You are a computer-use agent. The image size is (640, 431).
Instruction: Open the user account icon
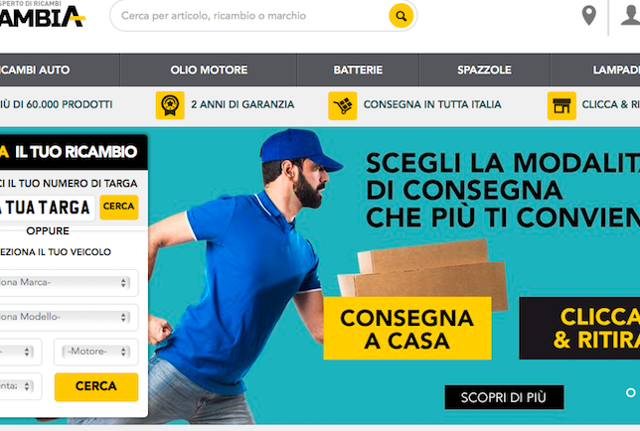coord(631,15)
